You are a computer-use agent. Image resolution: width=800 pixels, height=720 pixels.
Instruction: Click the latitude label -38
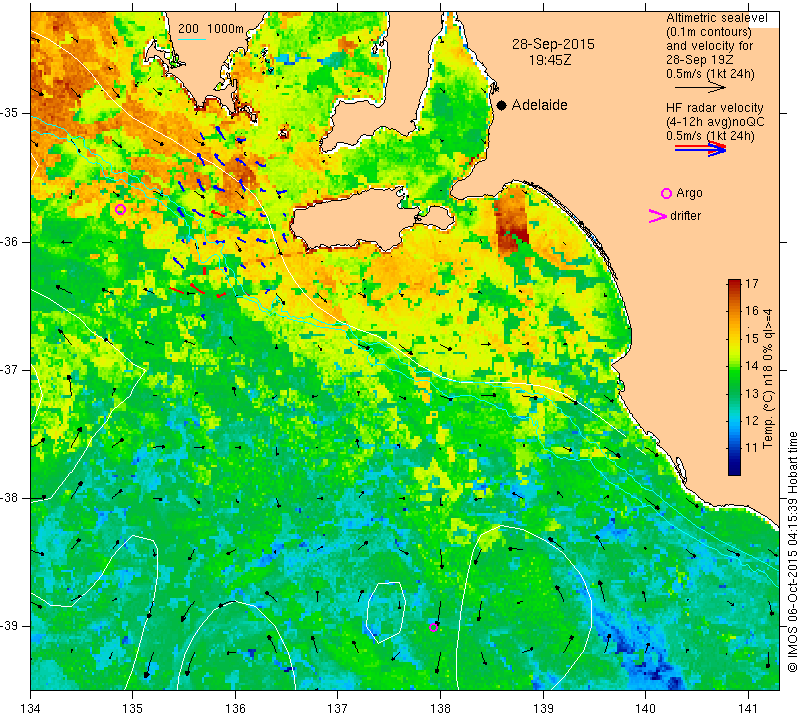point(10,498)
